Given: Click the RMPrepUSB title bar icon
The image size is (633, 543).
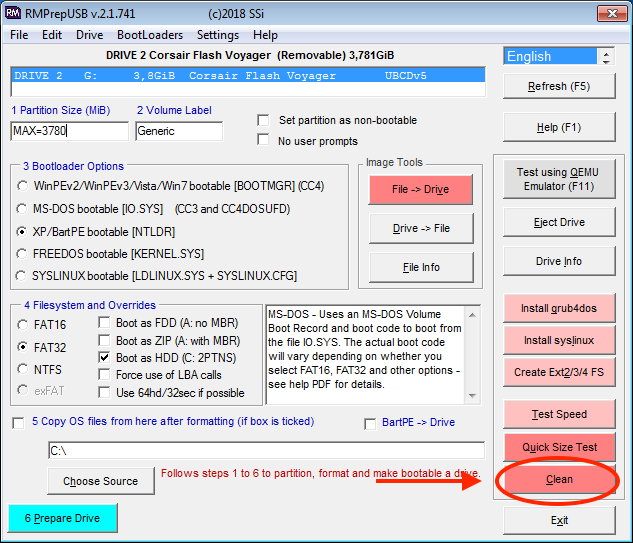Looking at the screenshot, I should [x=12, y=12].
